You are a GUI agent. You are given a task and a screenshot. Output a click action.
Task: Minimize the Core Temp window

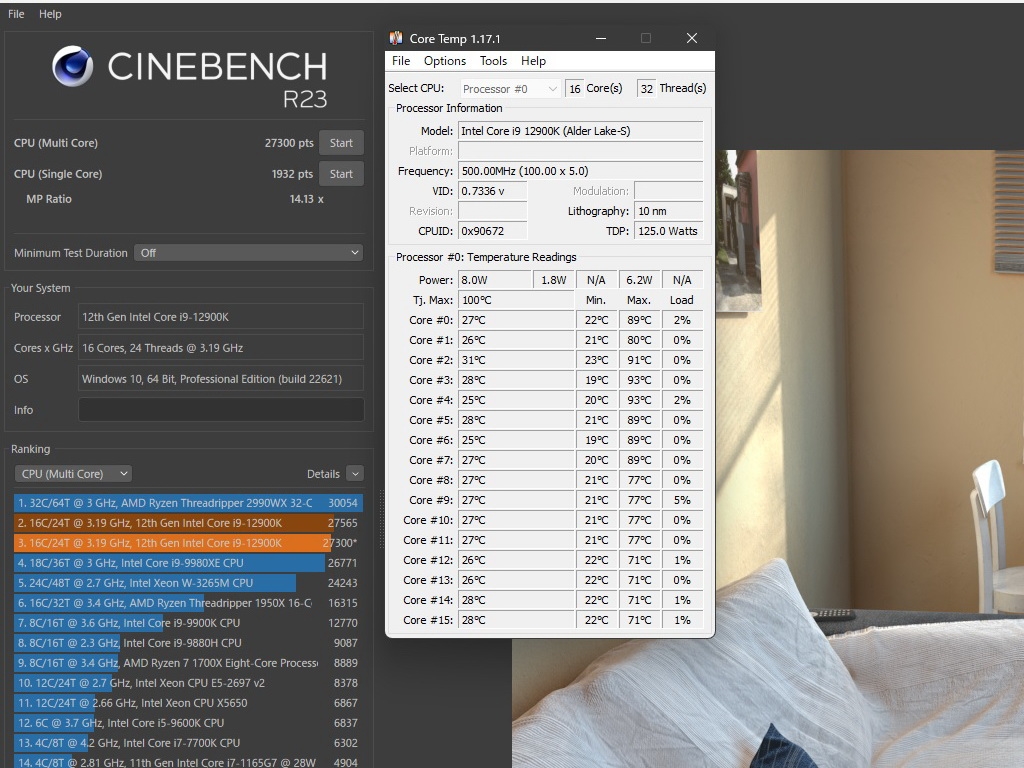601,39
